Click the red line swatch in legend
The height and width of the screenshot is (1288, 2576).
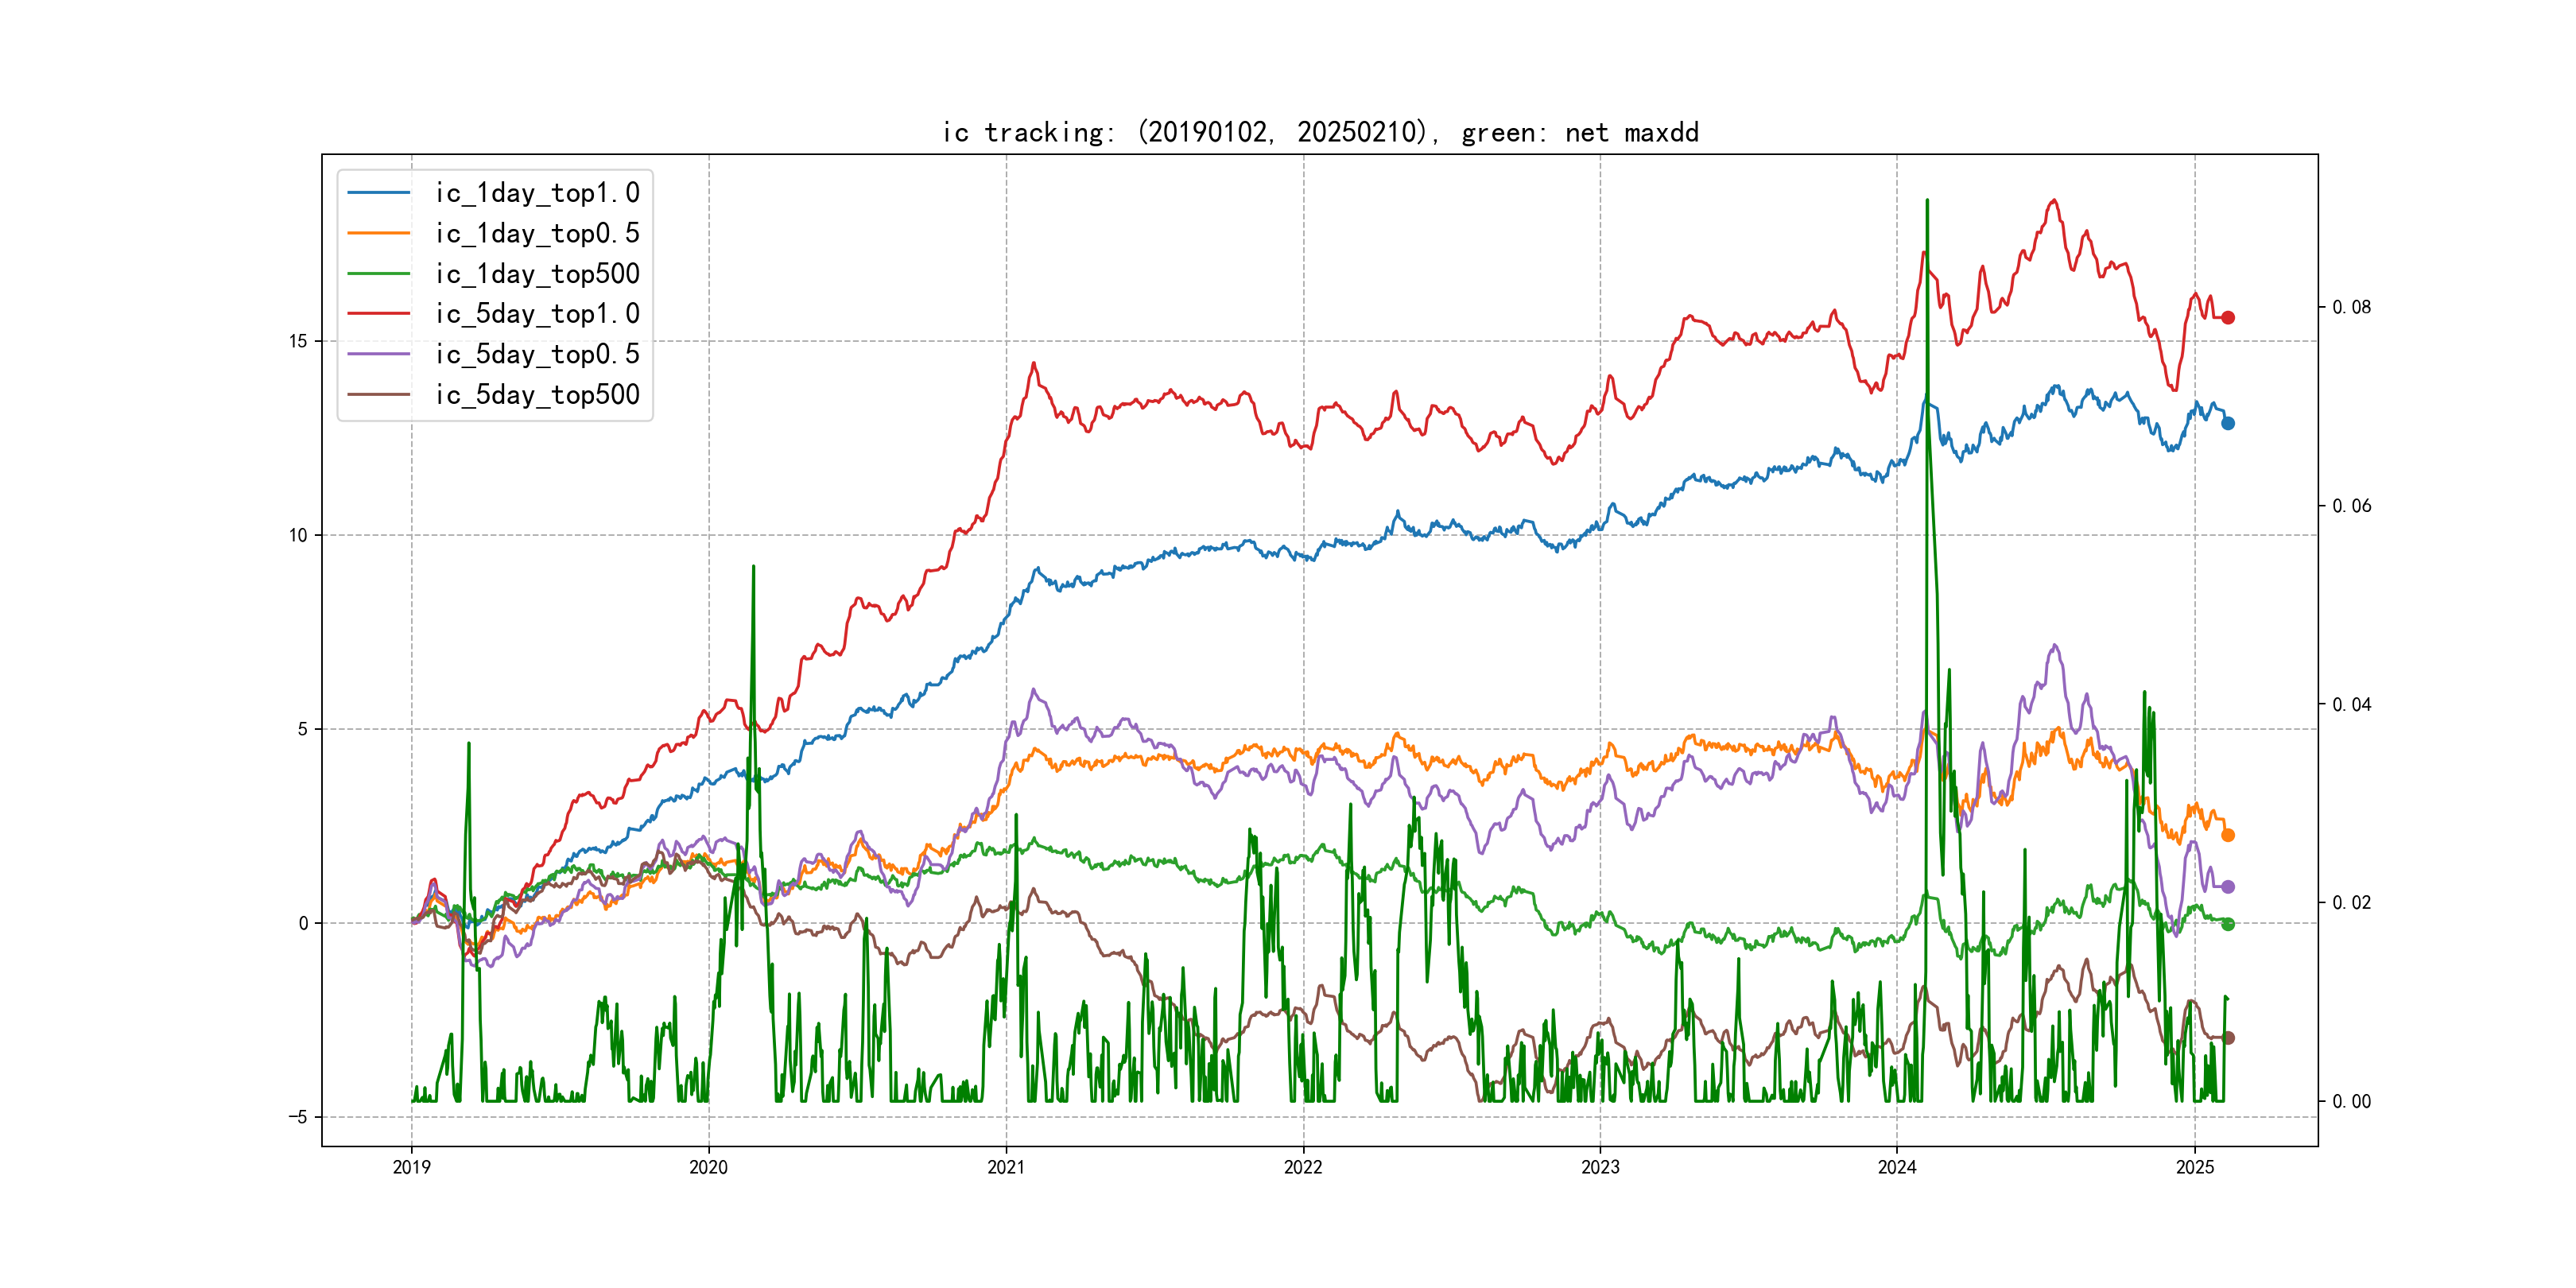378,314
